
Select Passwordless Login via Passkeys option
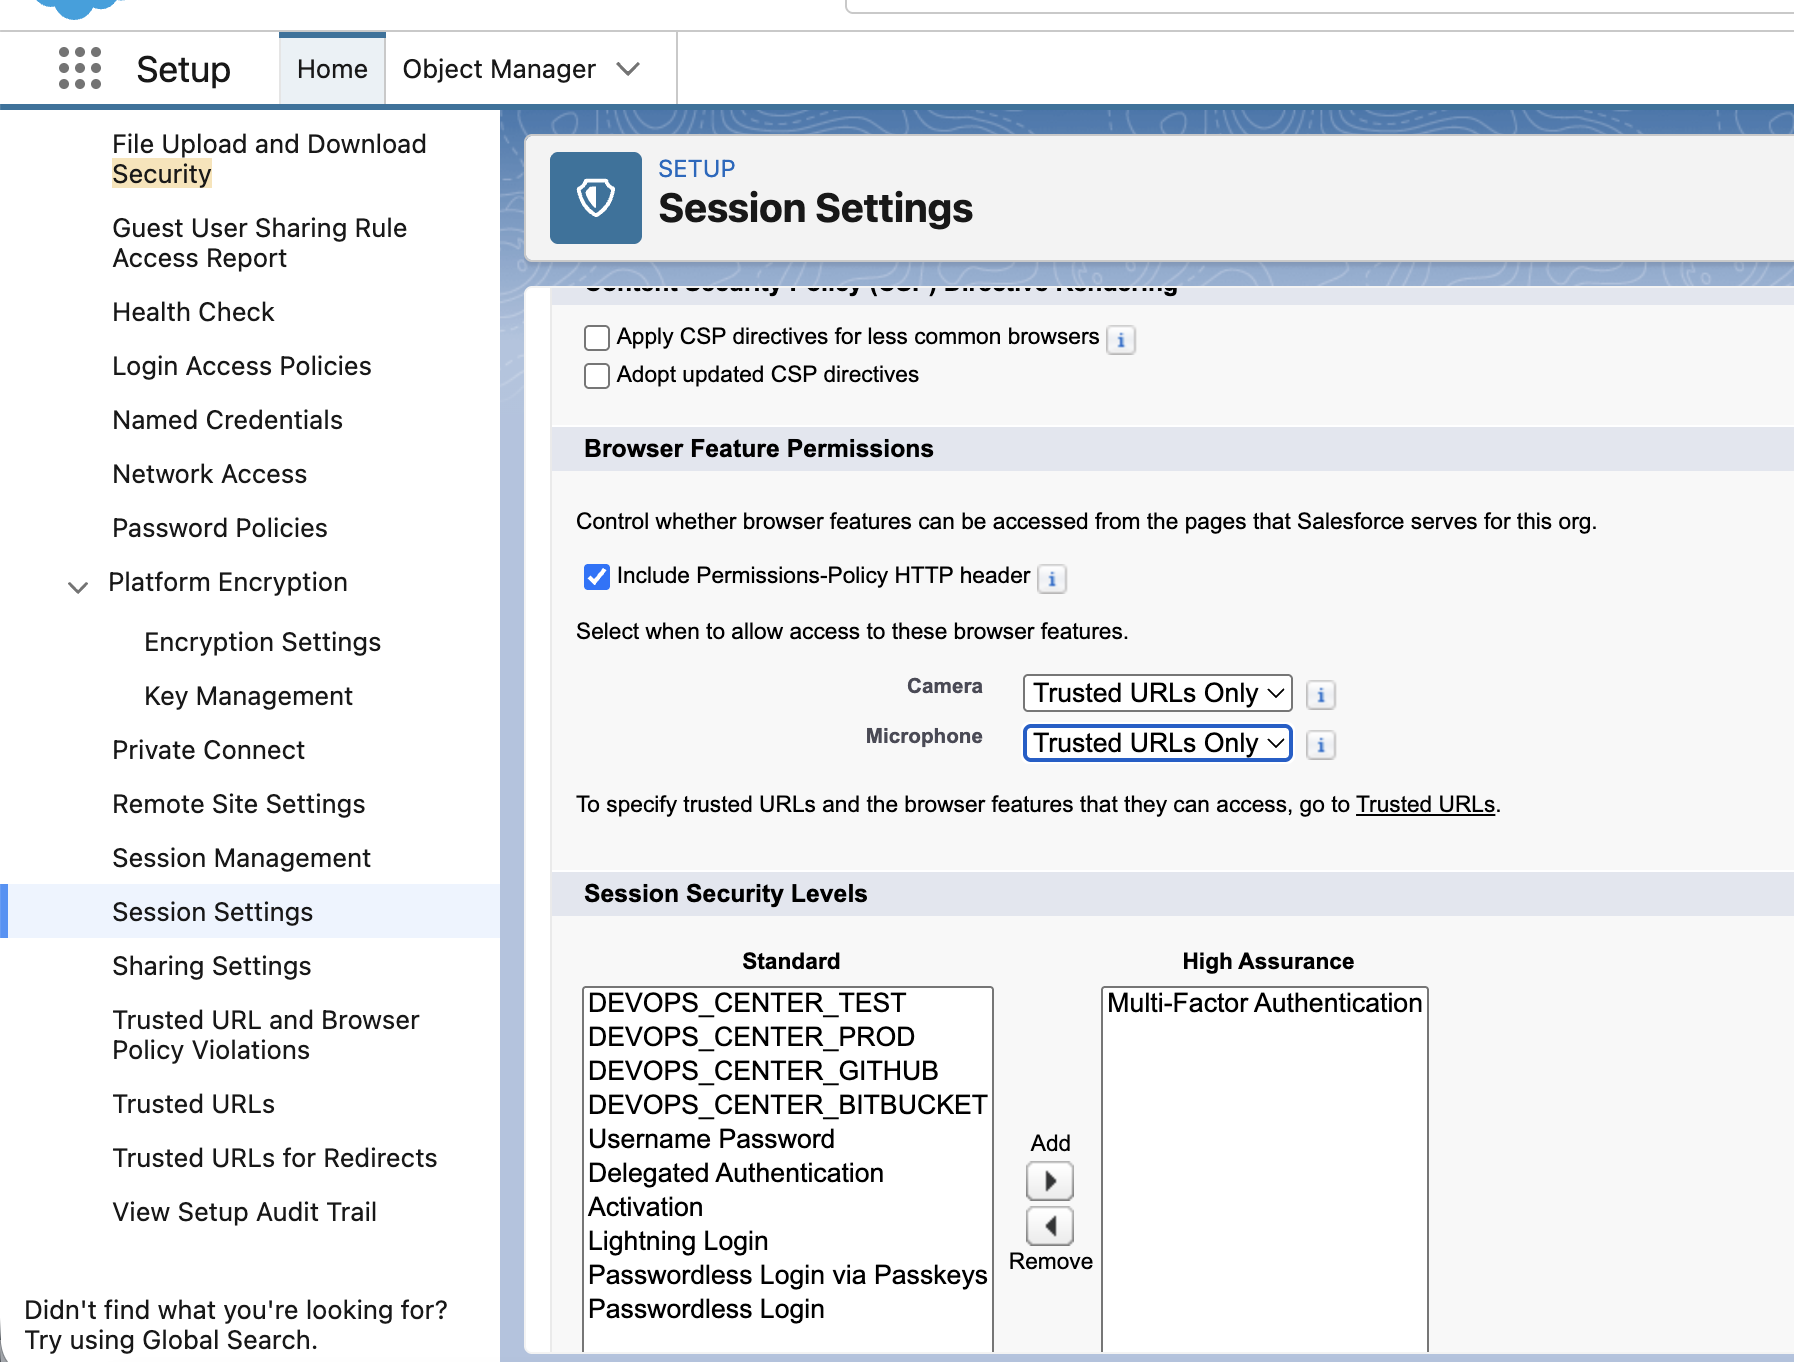tap(787, 1275)
